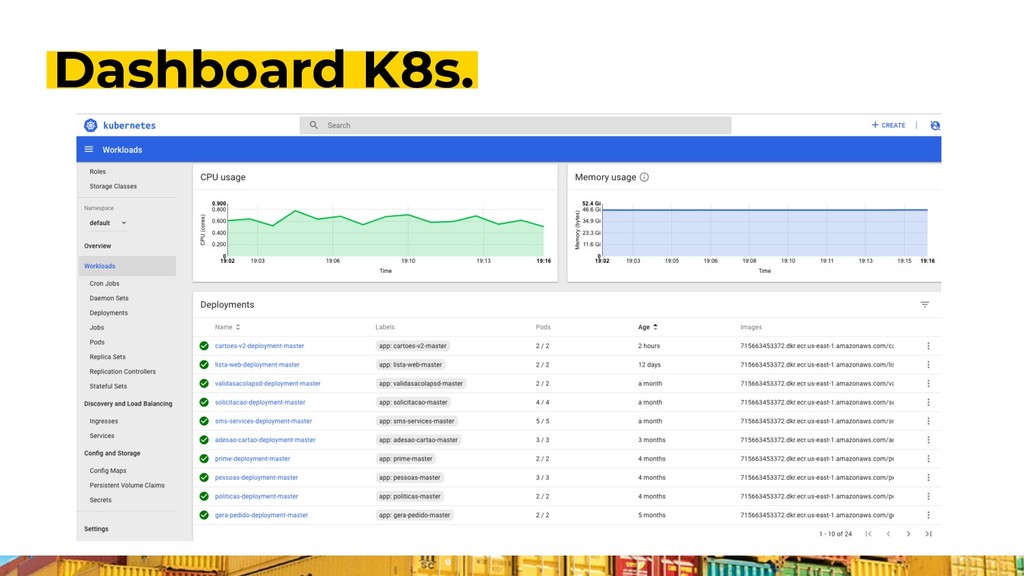Sort deployments by Name column
The height and width of the screenshot is (576, 1024).
(x=227, y=327)
